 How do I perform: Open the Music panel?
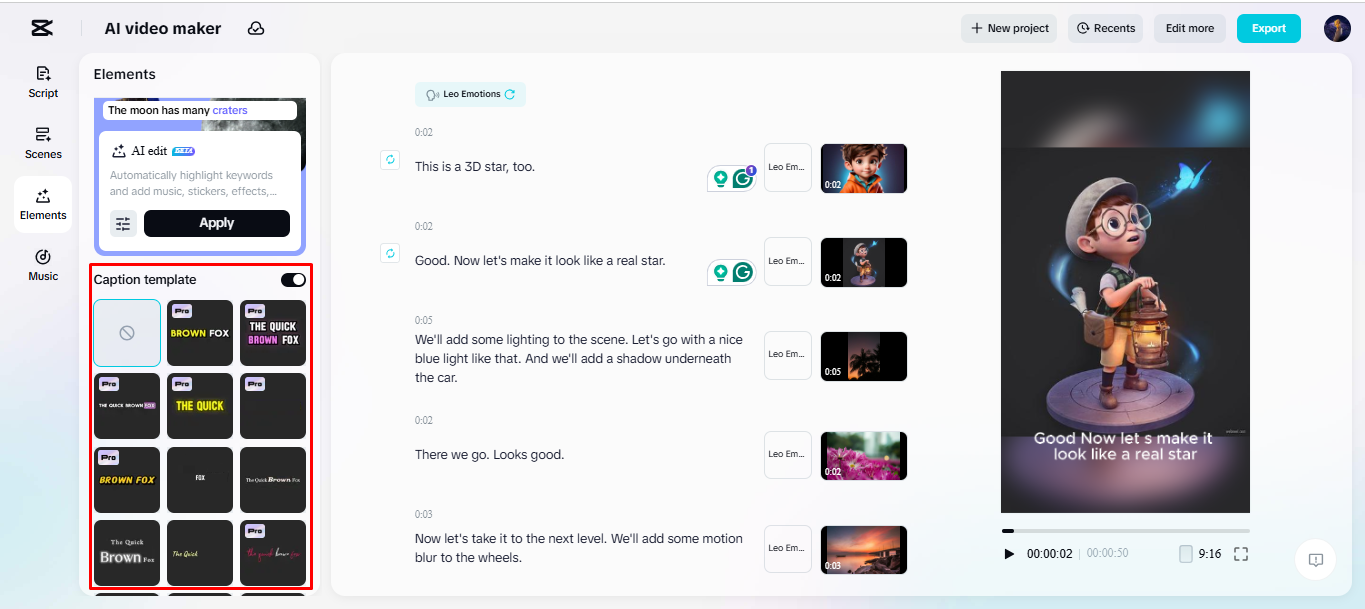click(x=42, y=264)
